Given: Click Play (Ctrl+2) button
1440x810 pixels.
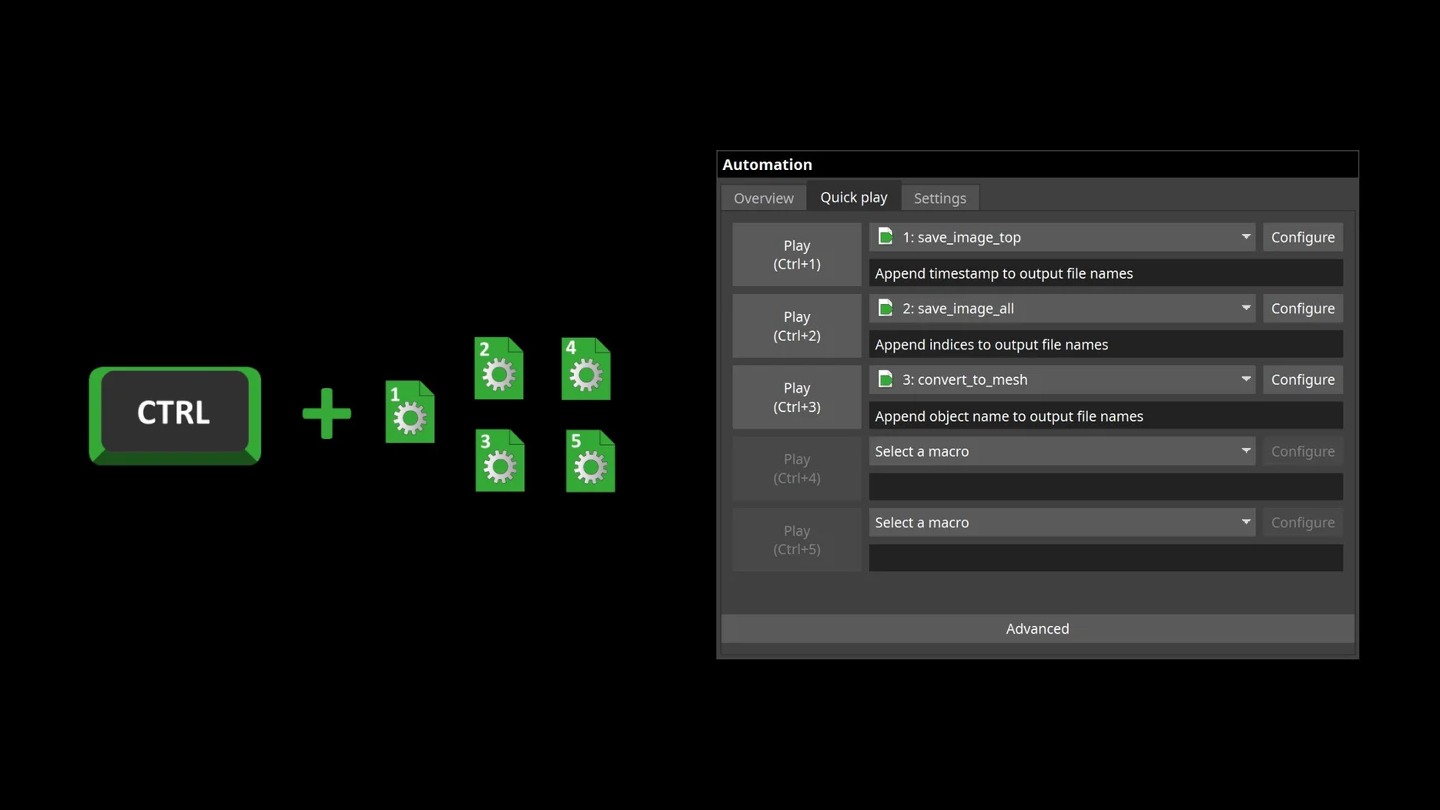Looking at the screenshot, I should click(797, 326).
